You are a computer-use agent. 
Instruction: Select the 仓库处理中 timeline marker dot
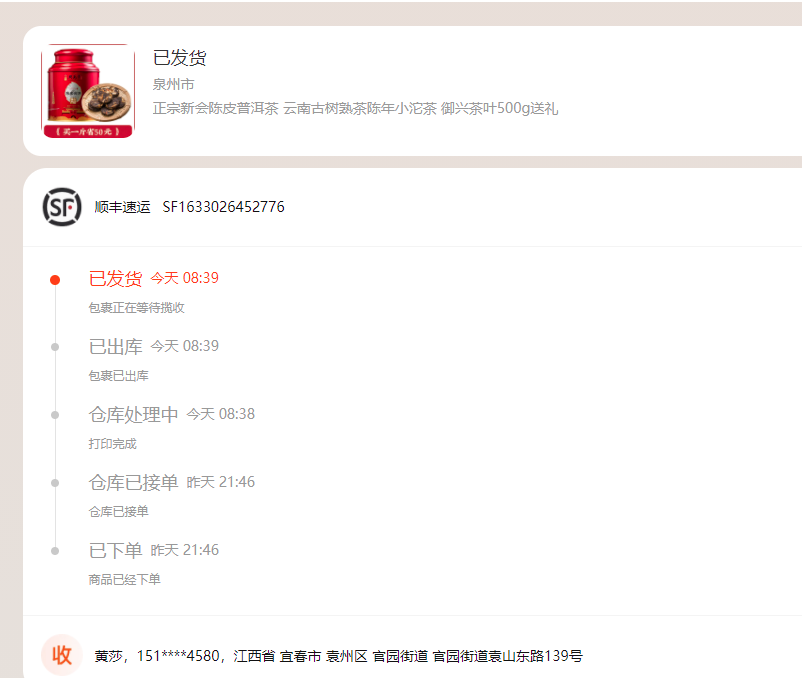point(55,415)
